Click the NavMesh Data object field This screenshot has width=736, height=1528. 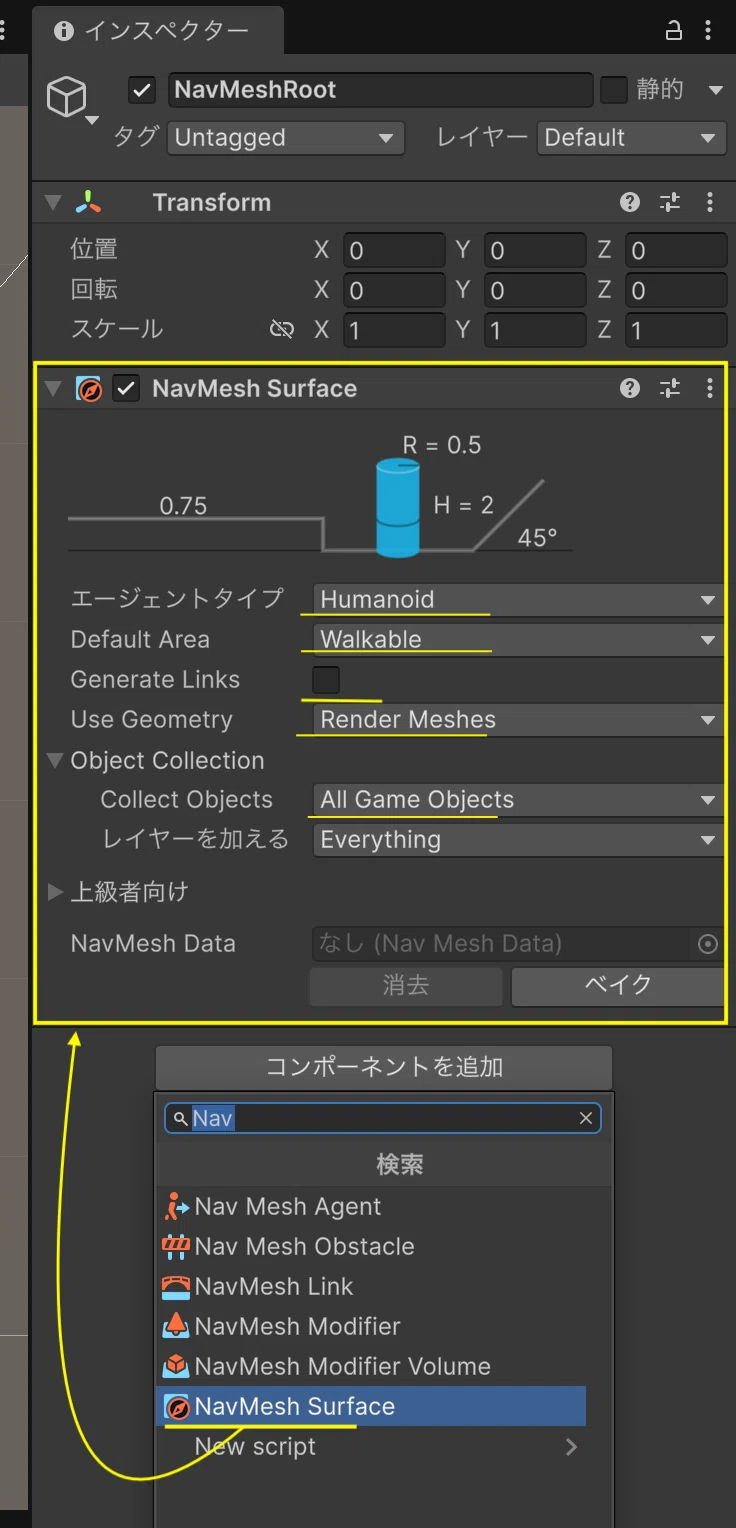[503, 944]
